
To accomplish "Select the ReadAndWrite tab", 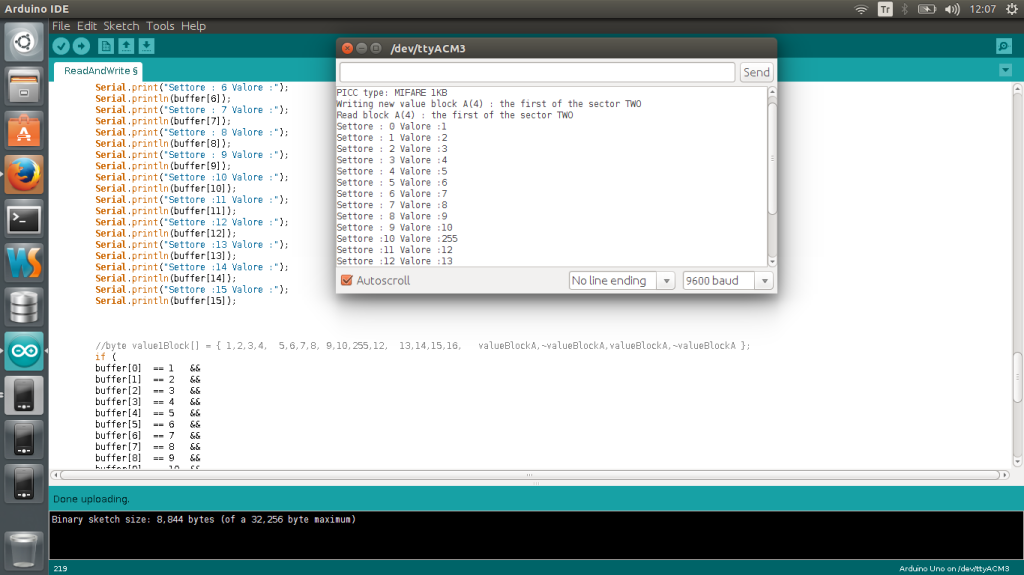I will tap(100, 71).
